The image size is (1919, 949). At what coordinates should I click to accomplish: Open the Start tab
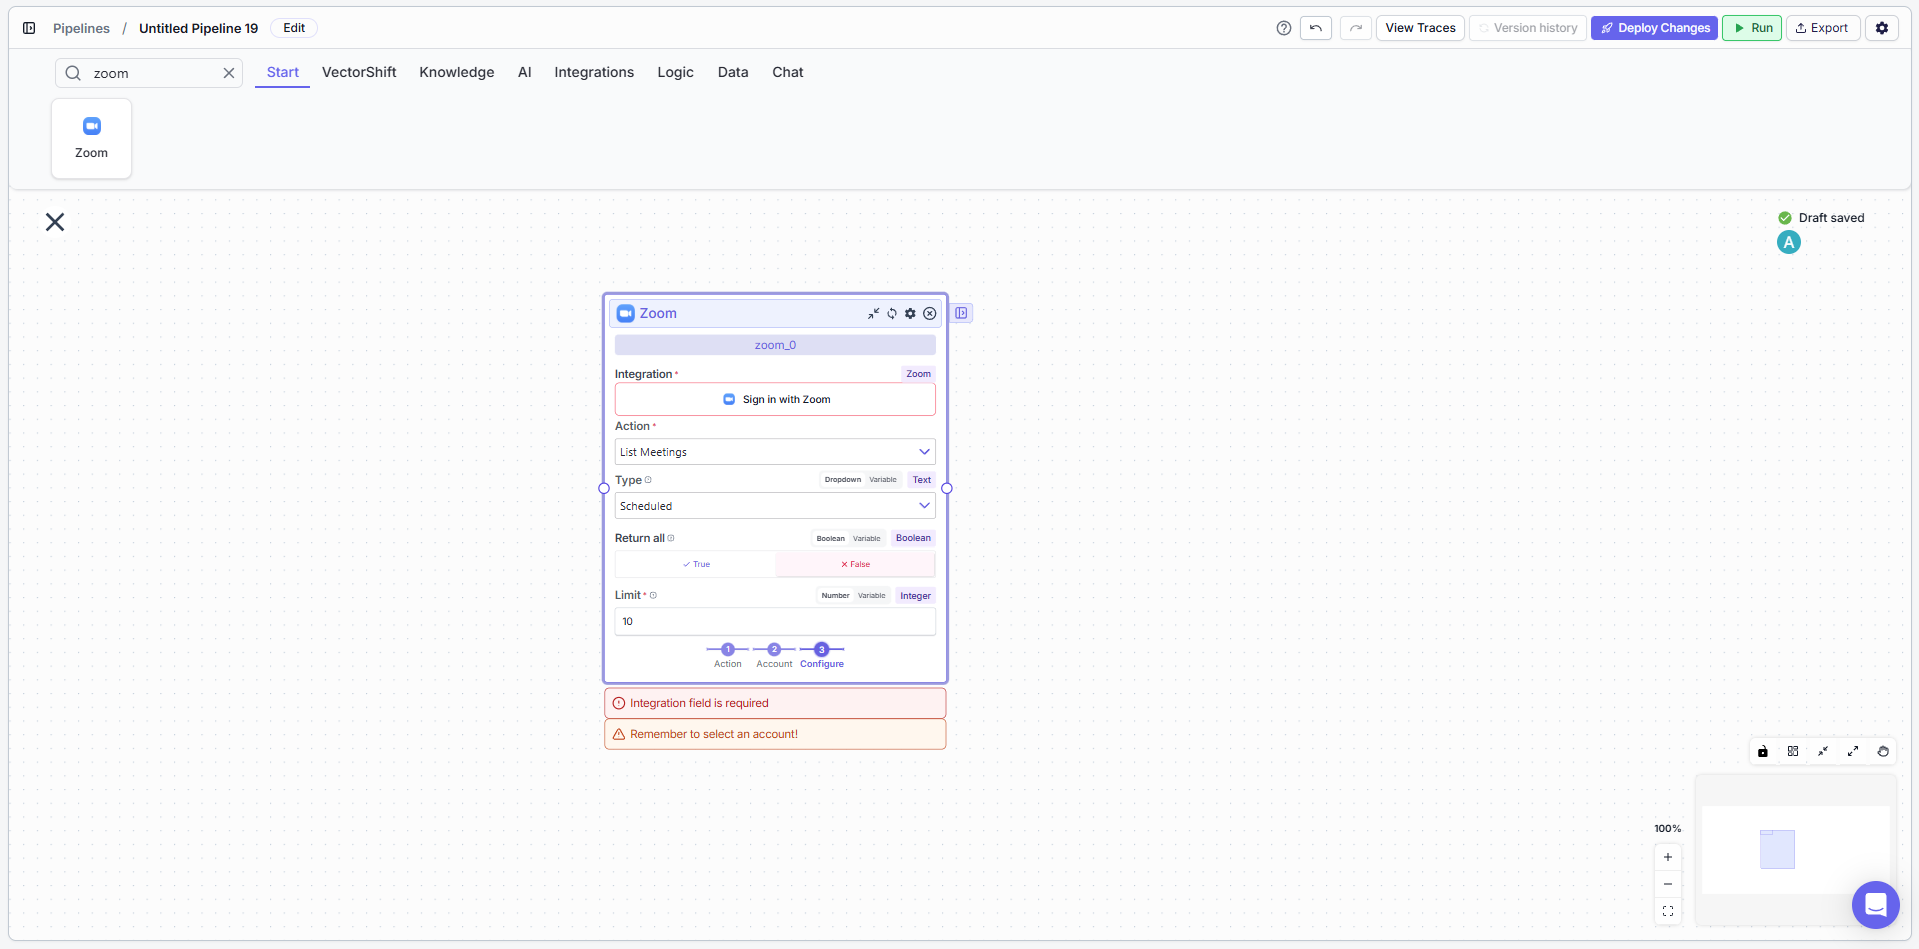point(283,72)
